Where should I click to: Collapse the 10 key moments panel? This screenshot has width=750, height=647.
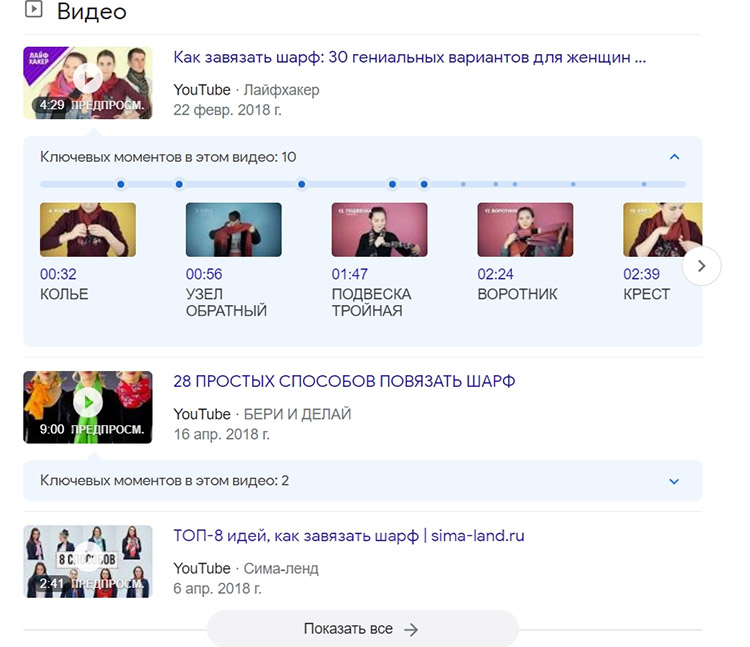pos(674,157)
